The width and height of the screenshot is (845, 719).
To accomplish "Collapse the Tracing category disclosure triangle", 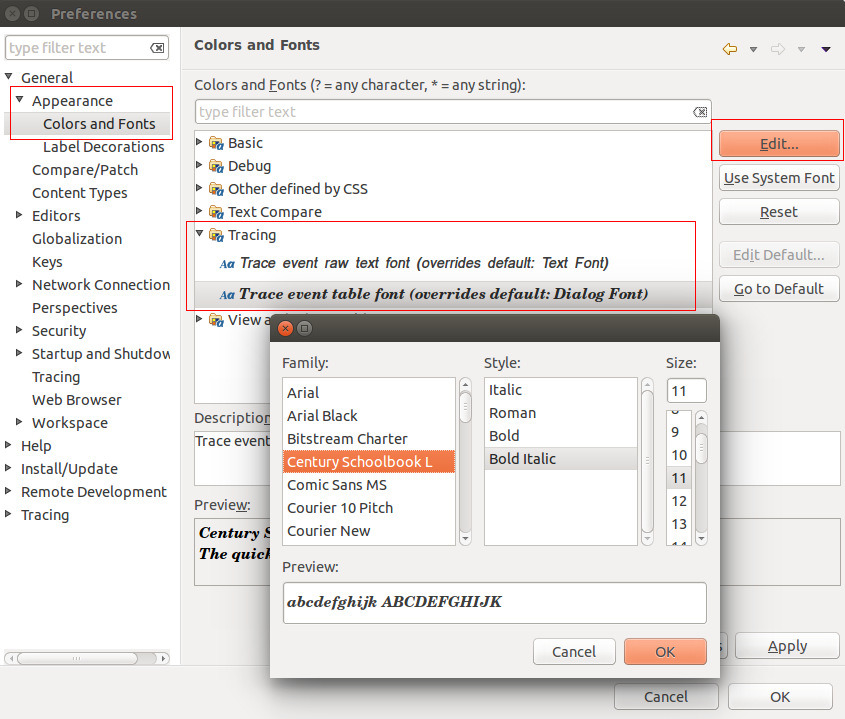I will pyautogui.click(x=198, y=235).
